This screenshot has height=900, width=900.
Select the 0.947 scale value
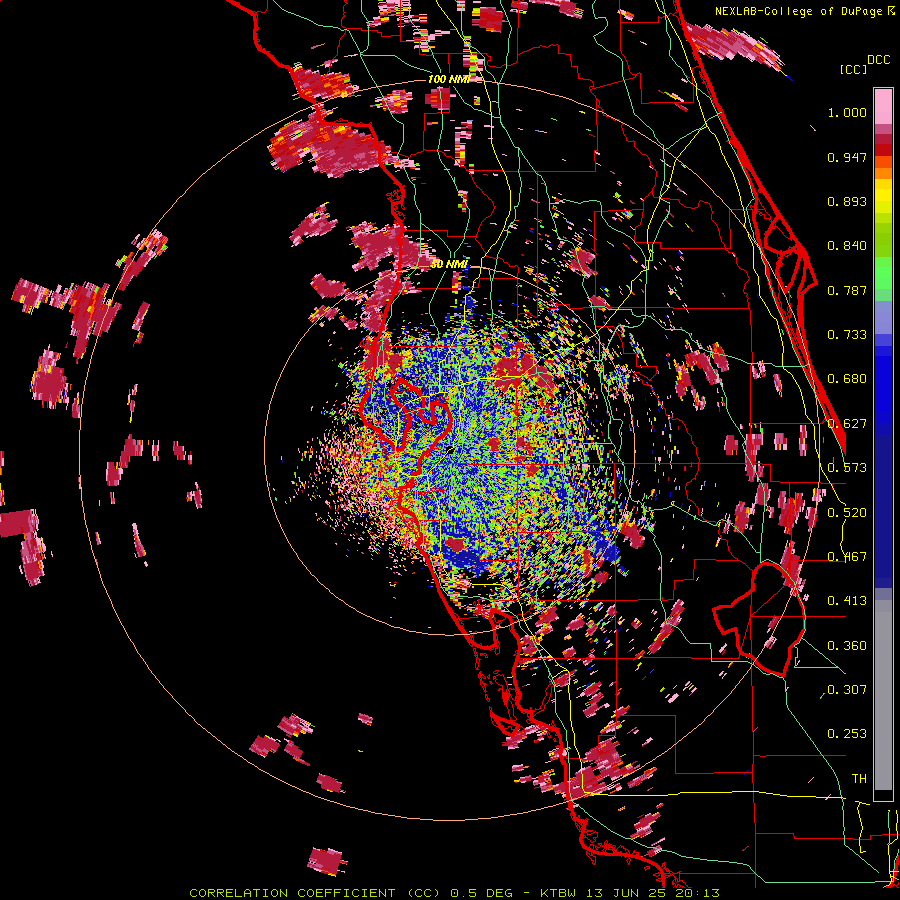847,157
